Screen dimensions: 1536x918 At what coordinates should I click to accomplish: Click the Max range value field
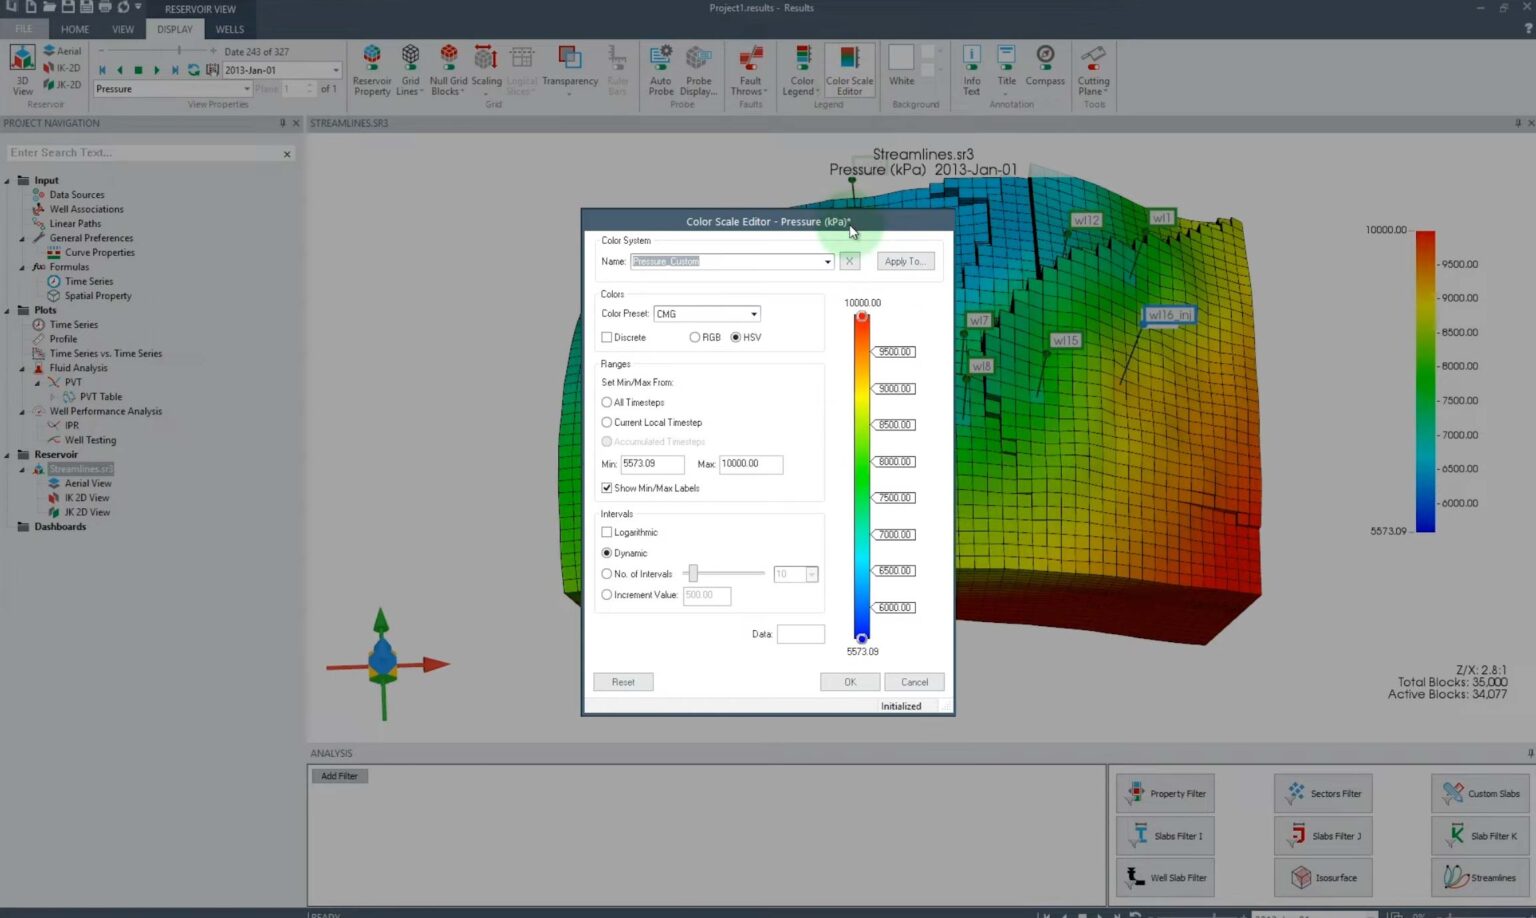click(x=750, y=464)
